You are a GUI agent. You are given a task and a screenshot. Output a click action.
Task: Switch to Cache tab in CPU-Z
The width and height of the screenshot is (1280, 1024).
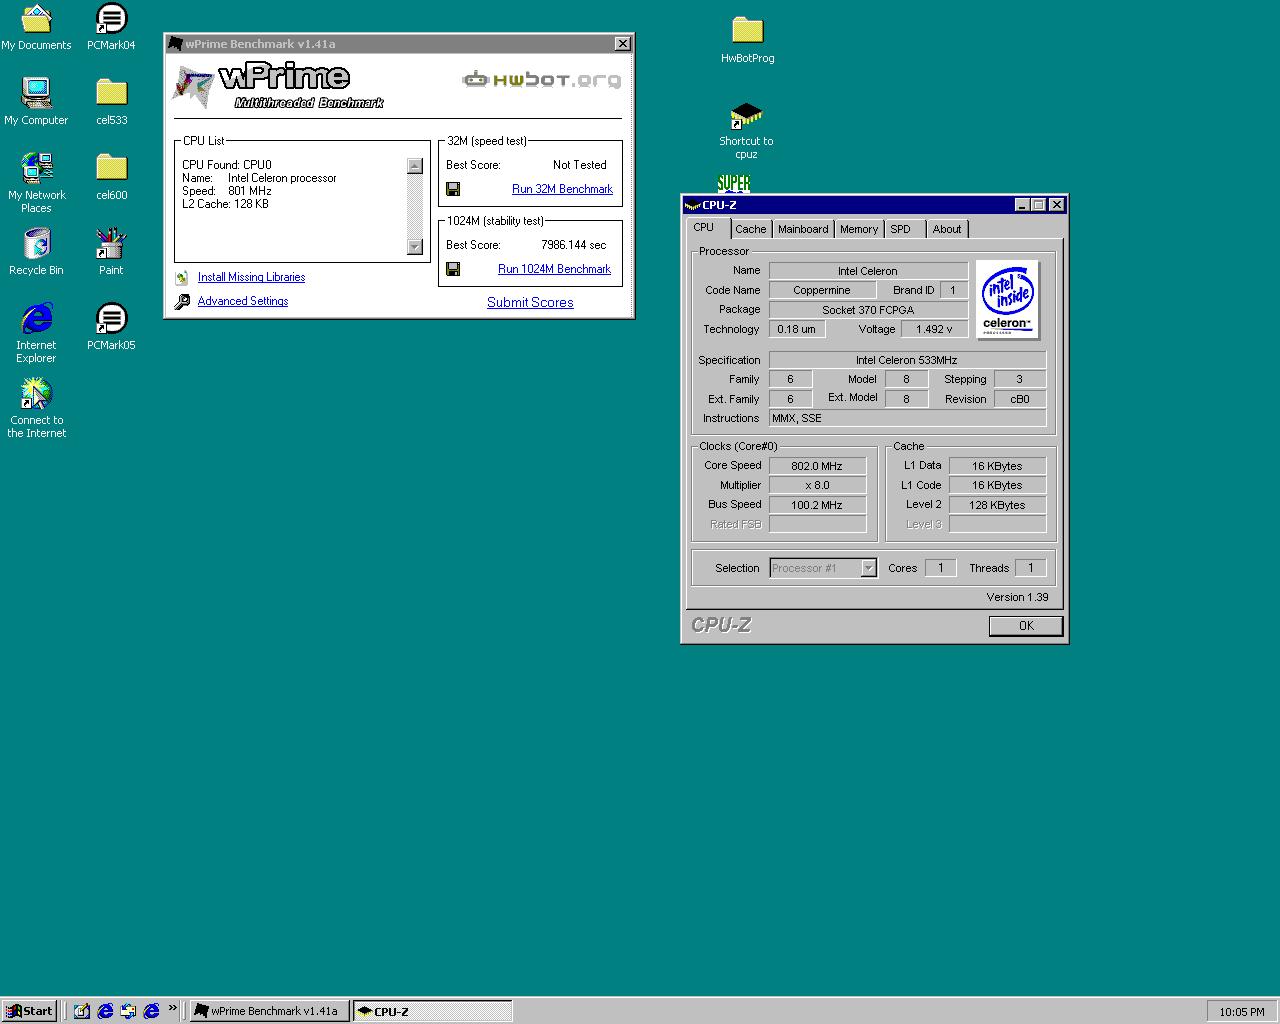point(751,229)
